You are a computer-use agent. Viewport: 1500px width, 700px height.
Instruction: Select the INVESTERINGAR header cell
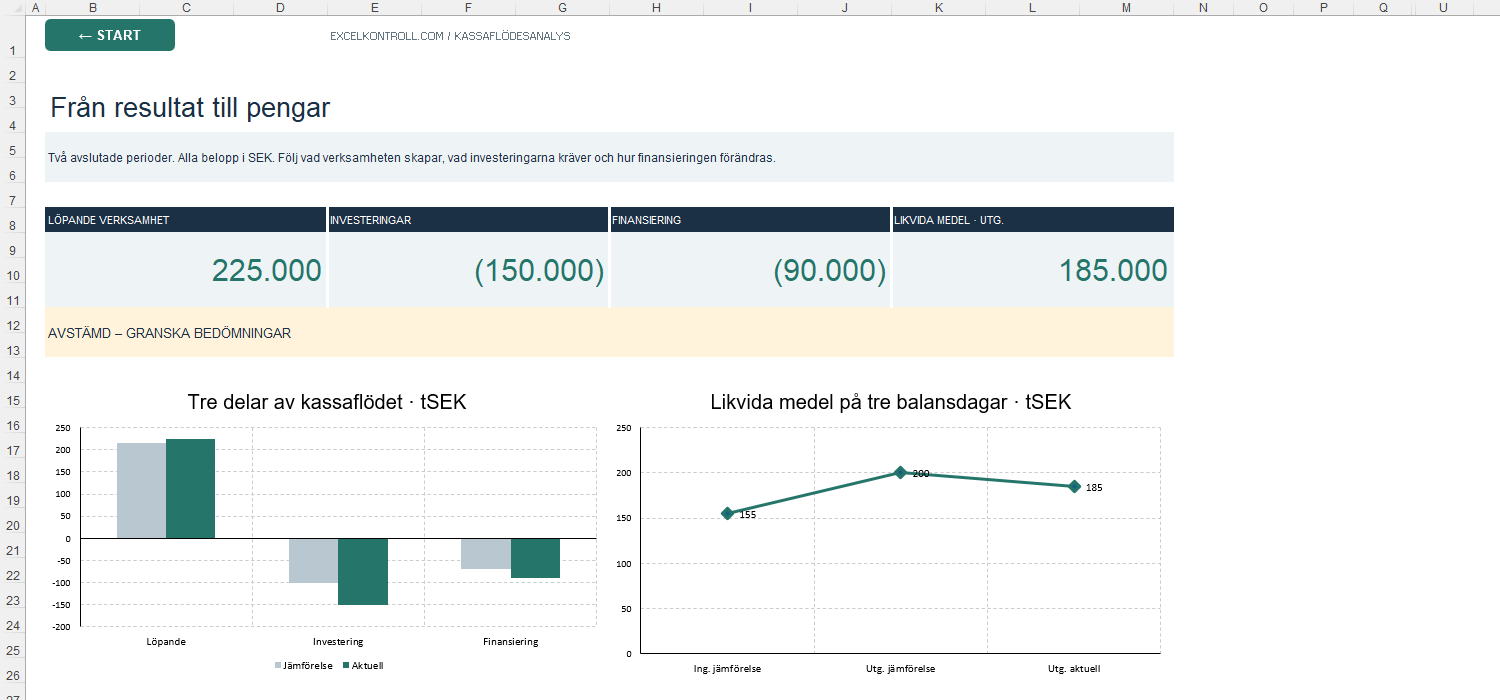(468, 220)
